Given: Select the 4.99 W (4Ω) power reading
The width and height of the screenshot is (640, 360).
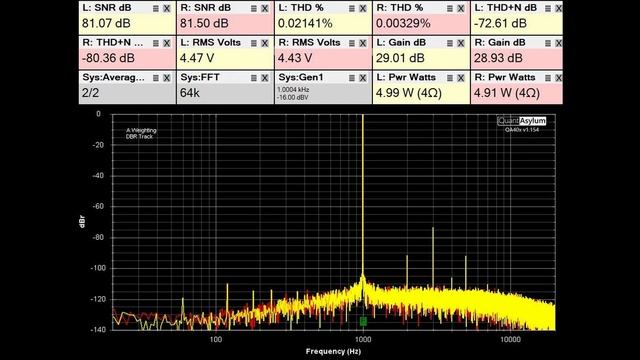Looking at the screenshot, I should click(409, 93).
